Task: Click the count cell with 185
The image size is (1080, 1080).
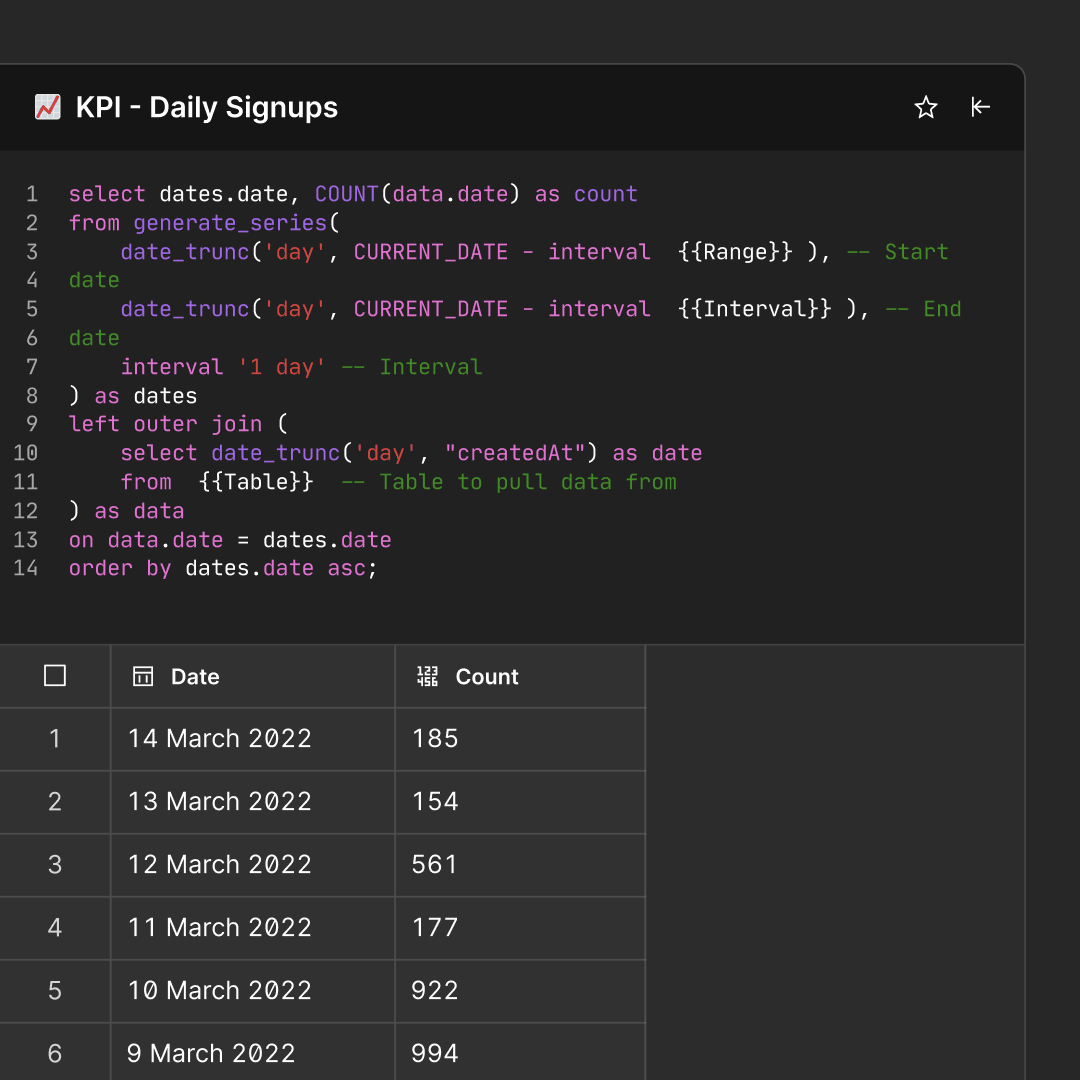Action: pyautogui.click(x=520, y=739)
